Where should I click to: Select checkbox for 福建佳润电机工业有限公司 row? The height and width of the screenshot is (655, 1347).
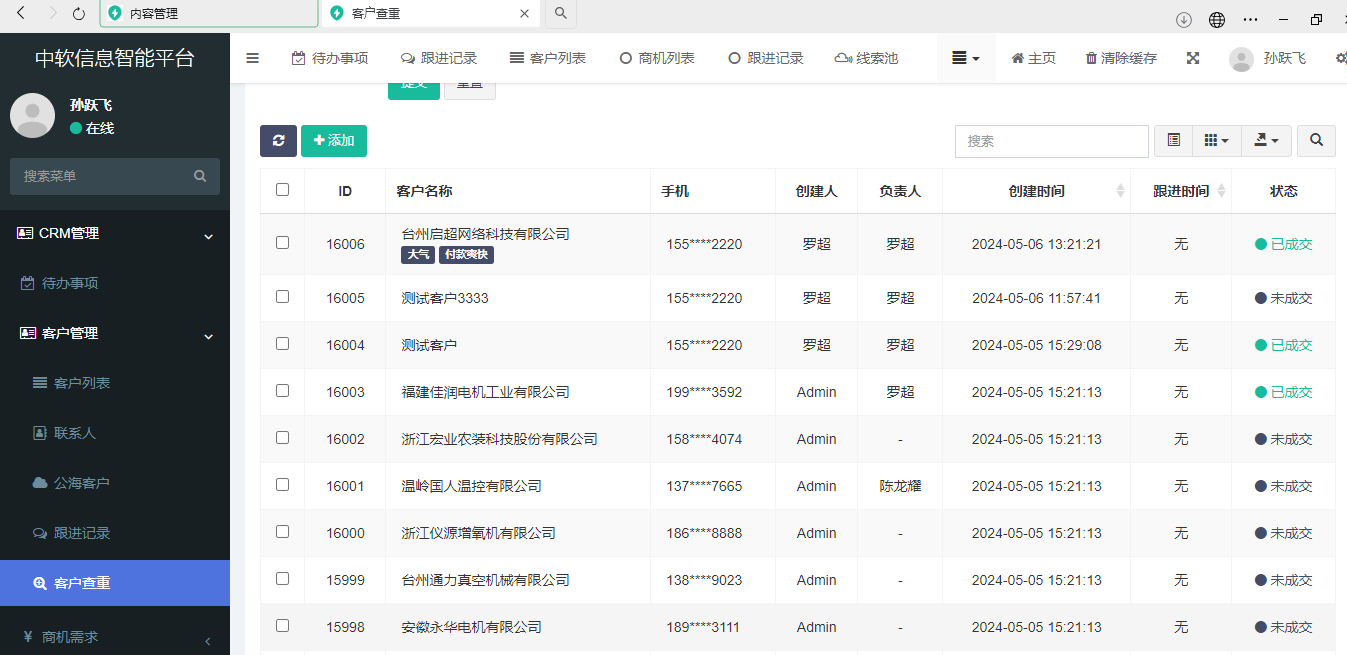282,391
